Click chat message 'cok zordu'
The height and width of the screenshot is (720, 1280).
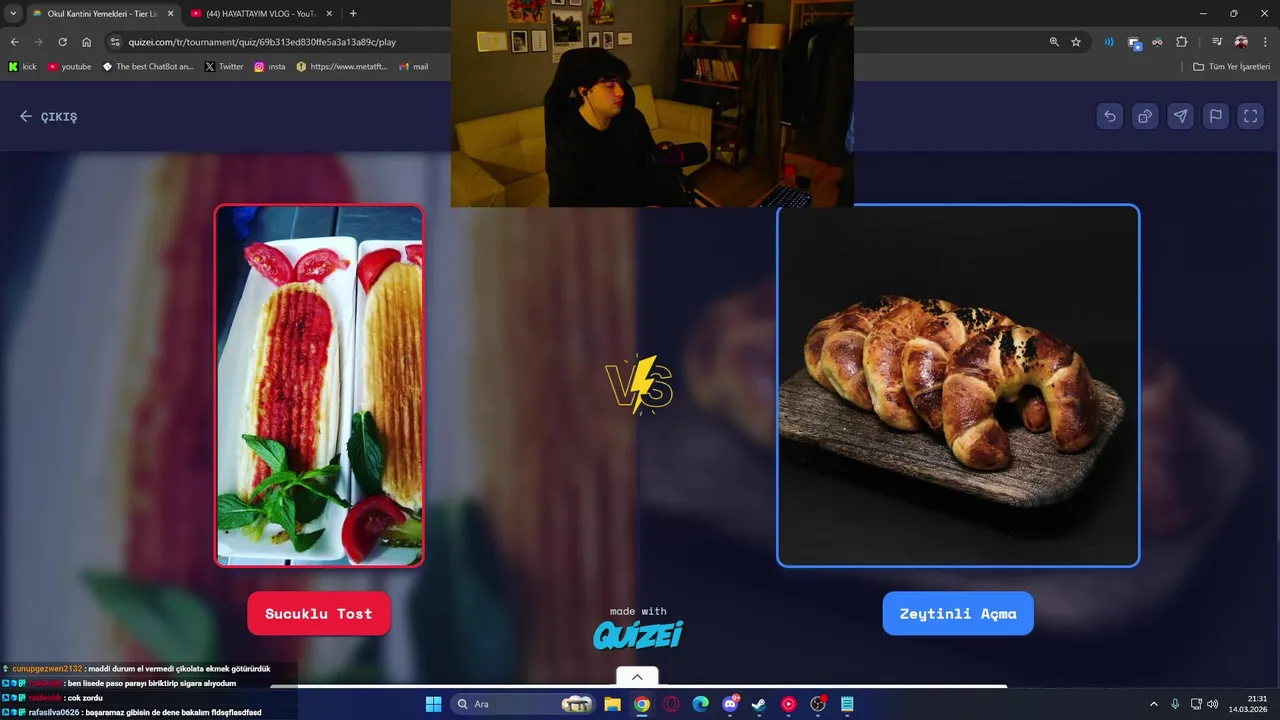[x=85, y=698]
